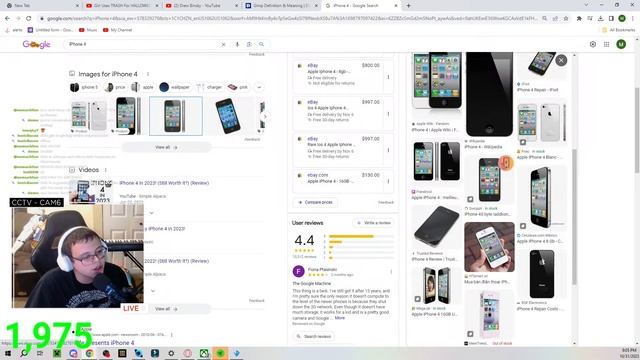Image resolution: width=640 pixels, height=360 pixels.
Task: Close the image preview panel
Action: [561, 60]
